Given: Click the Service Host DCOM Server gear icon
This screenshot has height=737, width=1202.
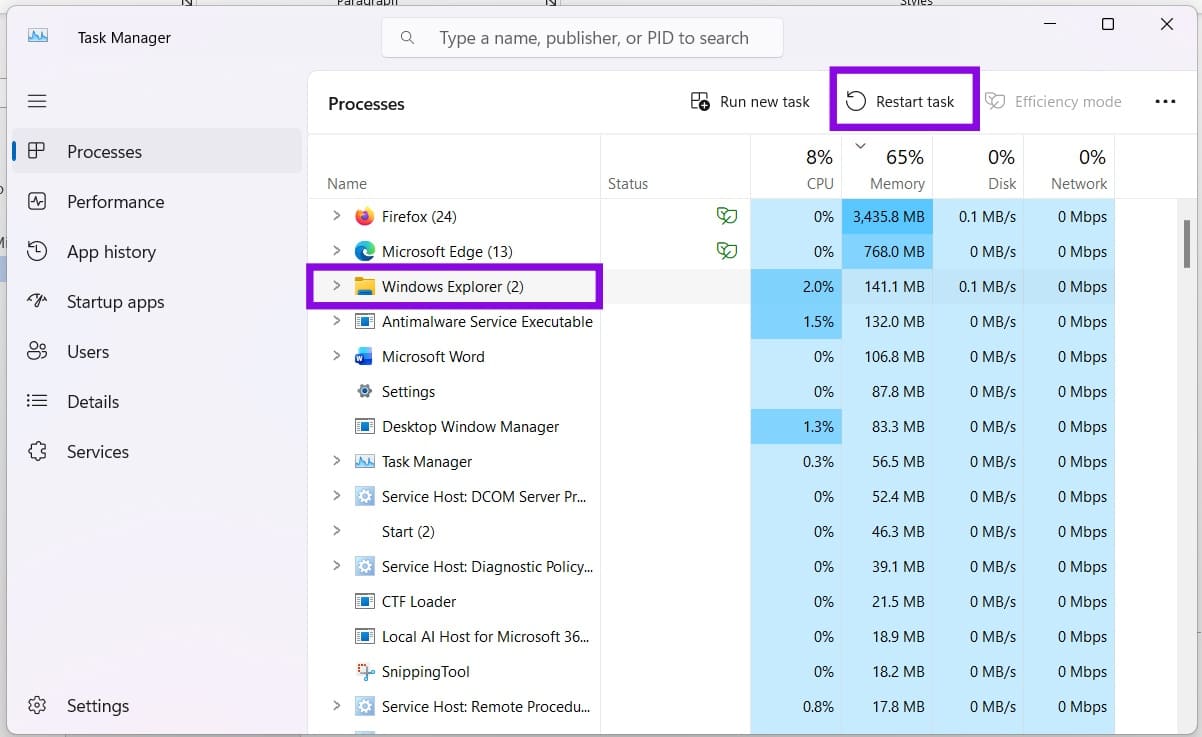Looking at the screenshot, I should (x=364, y=496).
